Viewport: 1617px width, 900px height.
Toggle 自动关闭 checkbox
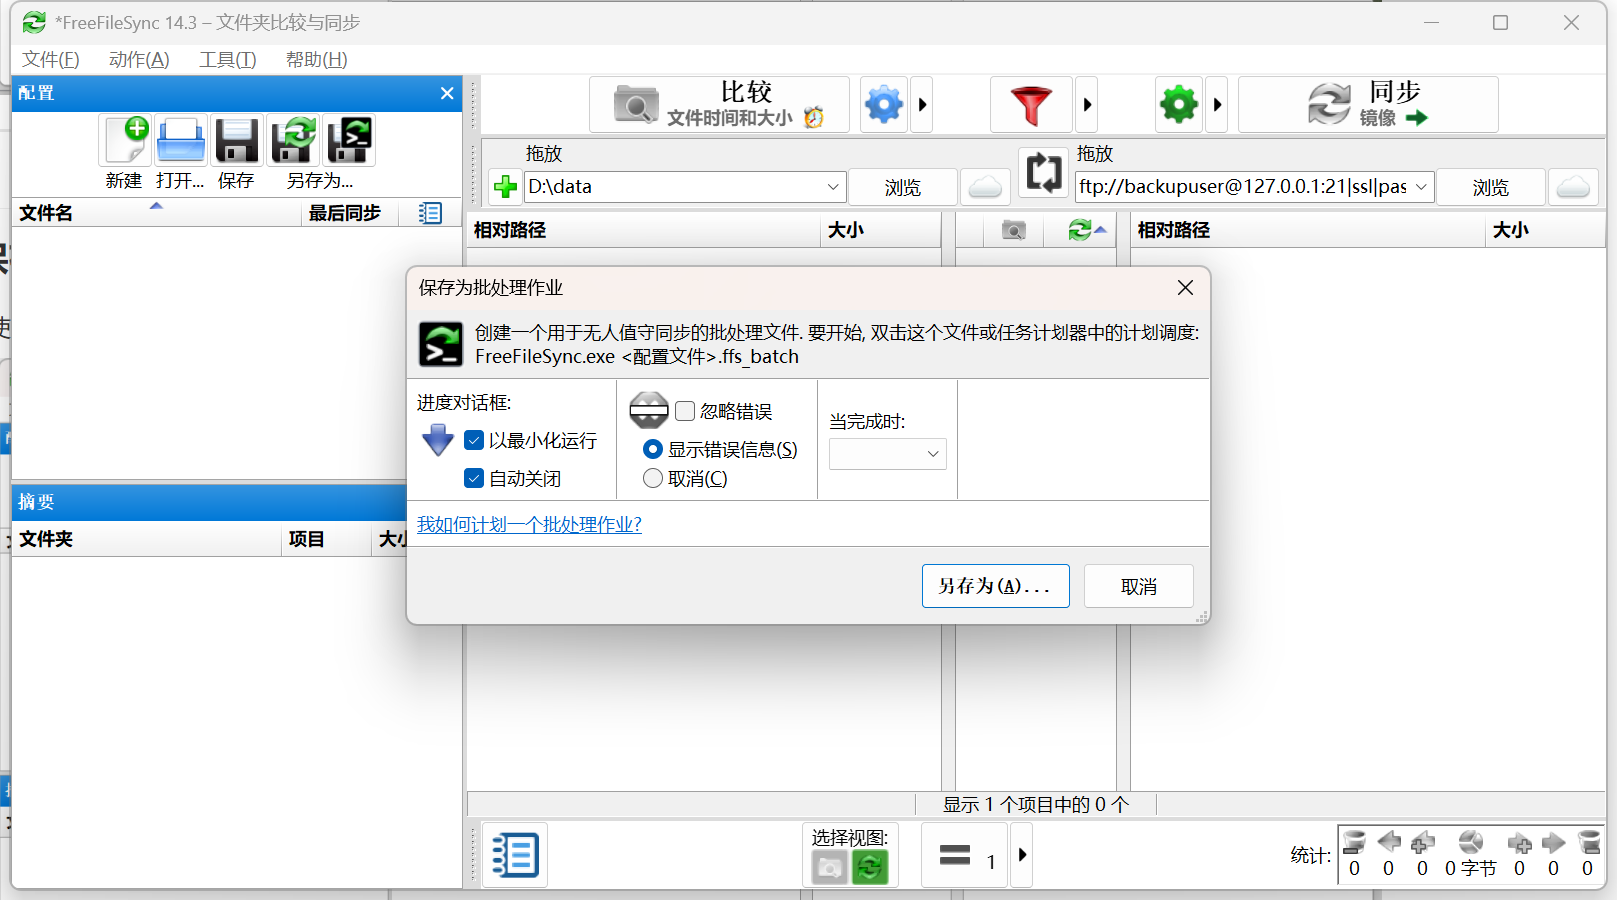474,478
